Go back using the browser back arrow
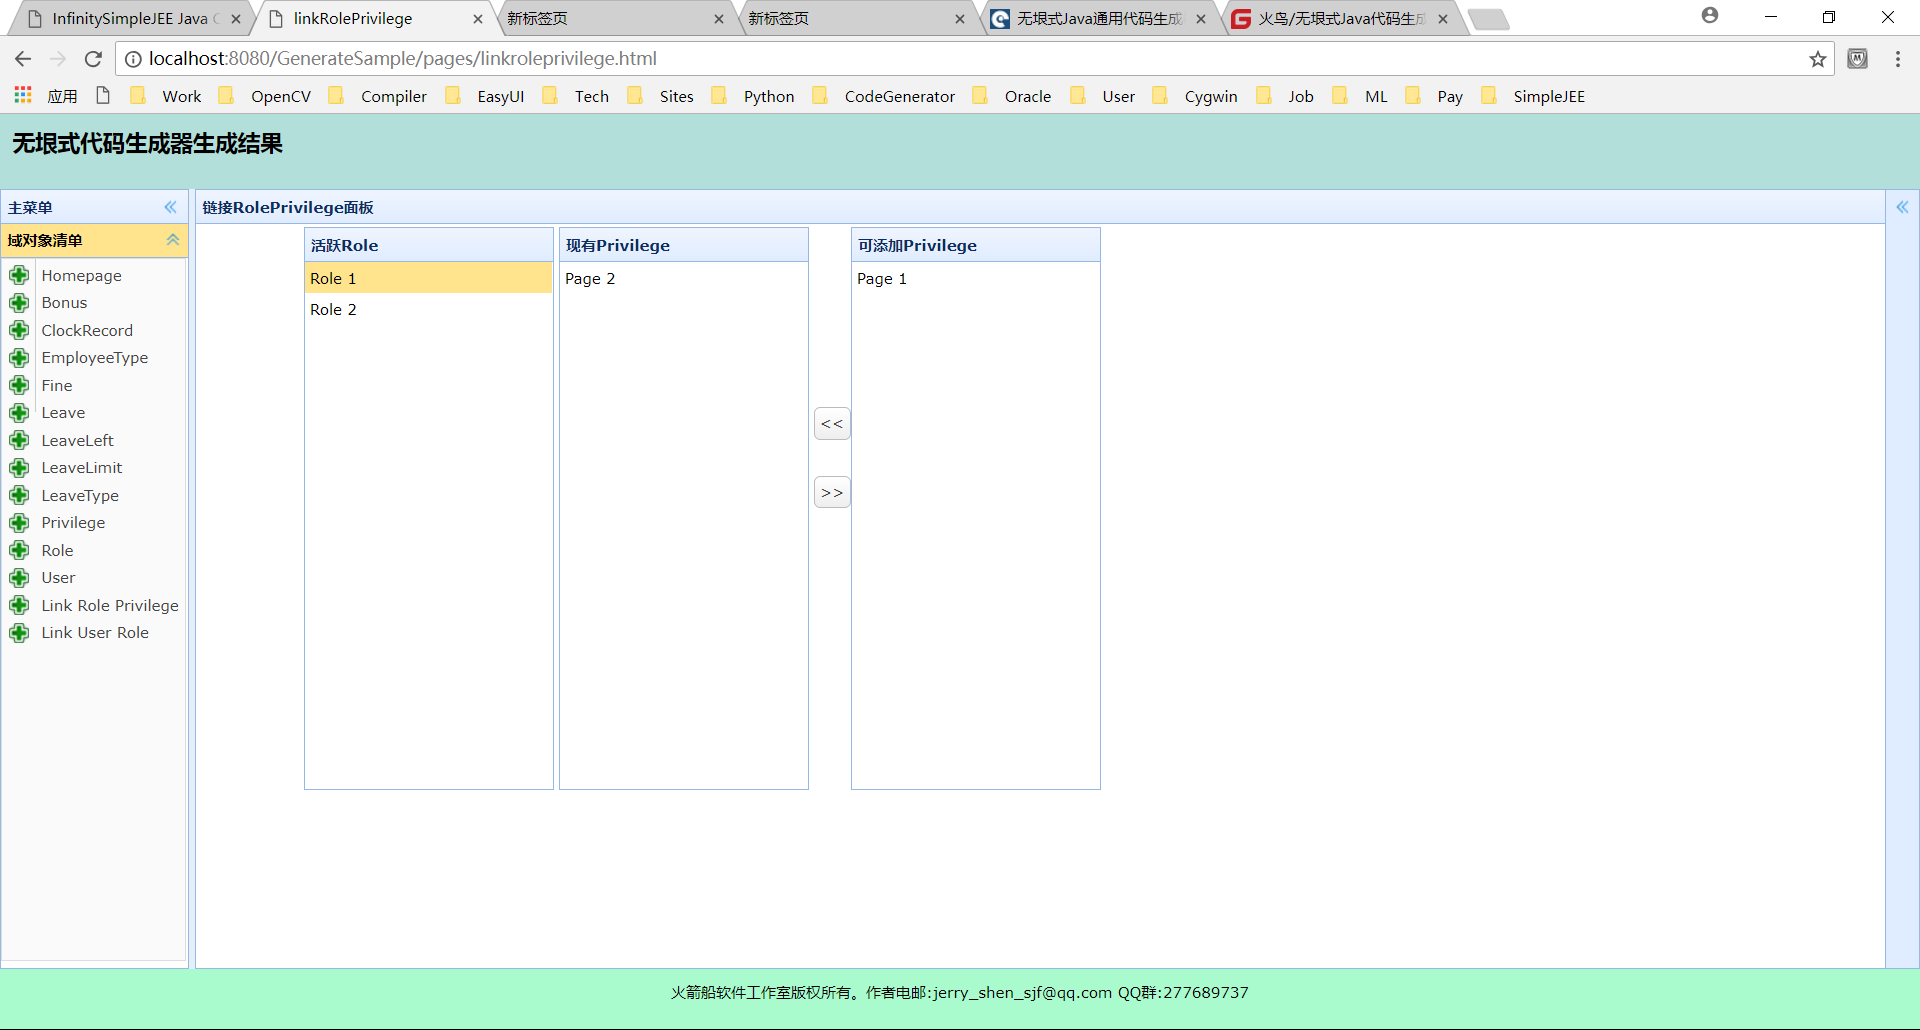 [x=23, y=59]
